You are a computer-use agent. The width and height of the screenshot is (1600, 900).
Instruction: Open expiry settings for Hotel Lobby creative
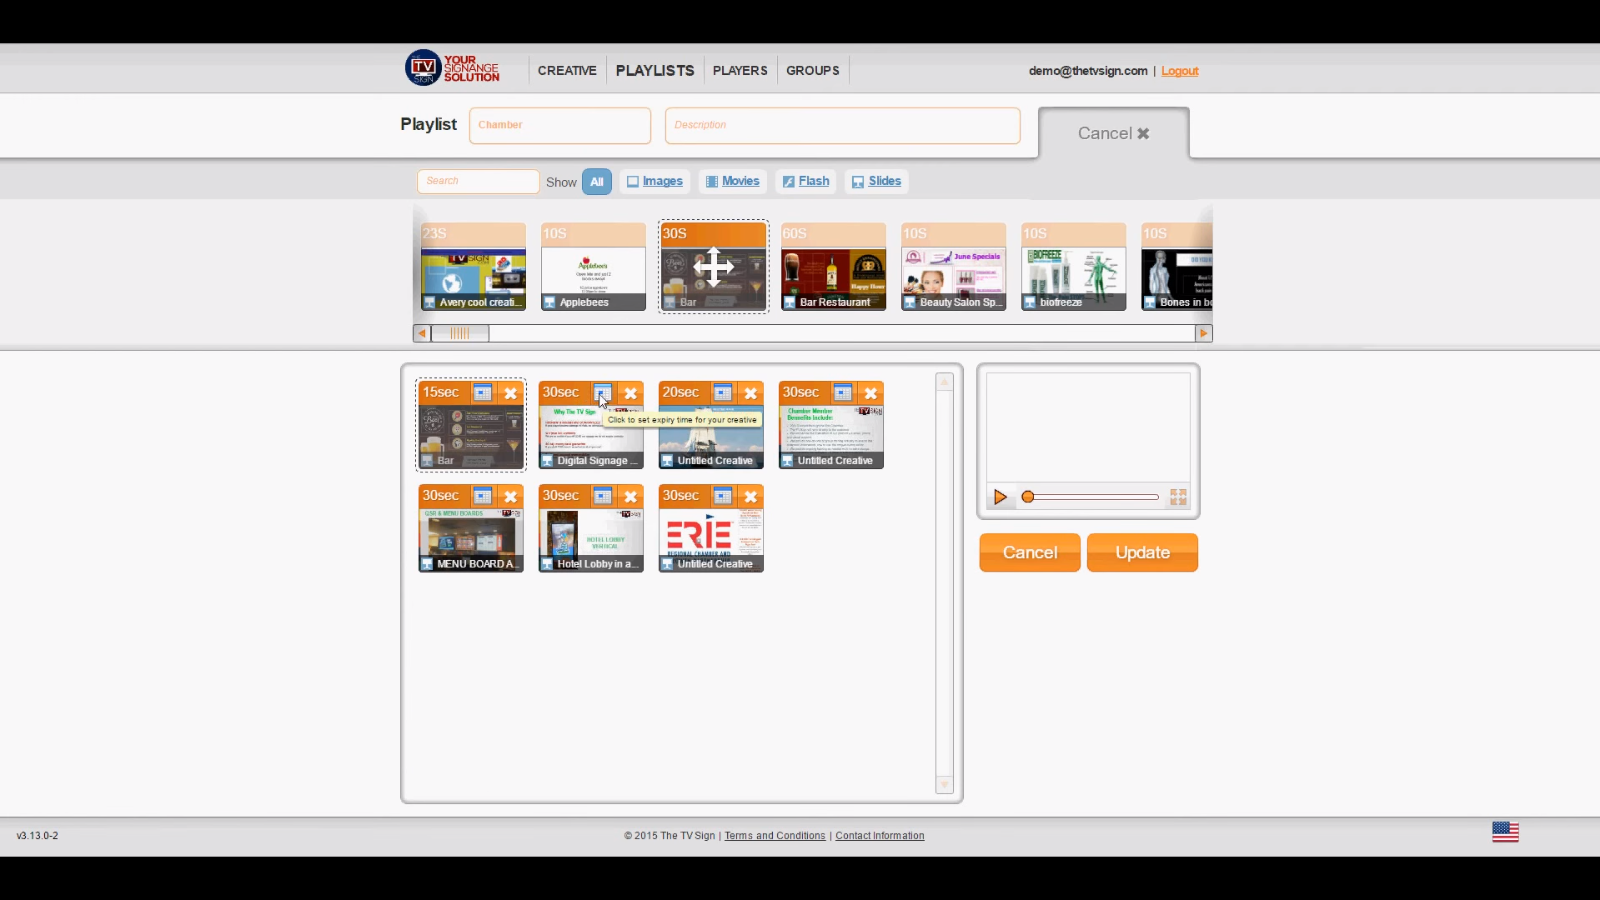point(604,495)
